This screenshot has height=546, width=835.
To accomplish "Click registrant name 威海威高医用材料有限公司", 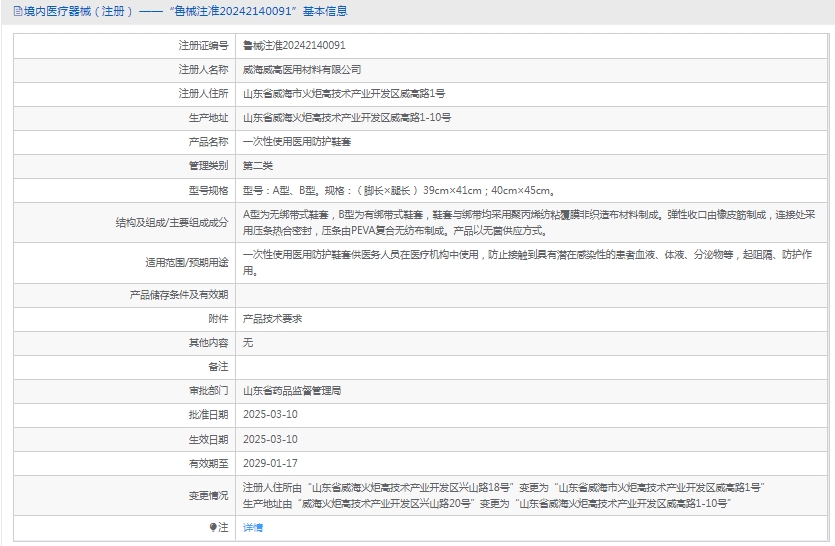I will point(302,70).
